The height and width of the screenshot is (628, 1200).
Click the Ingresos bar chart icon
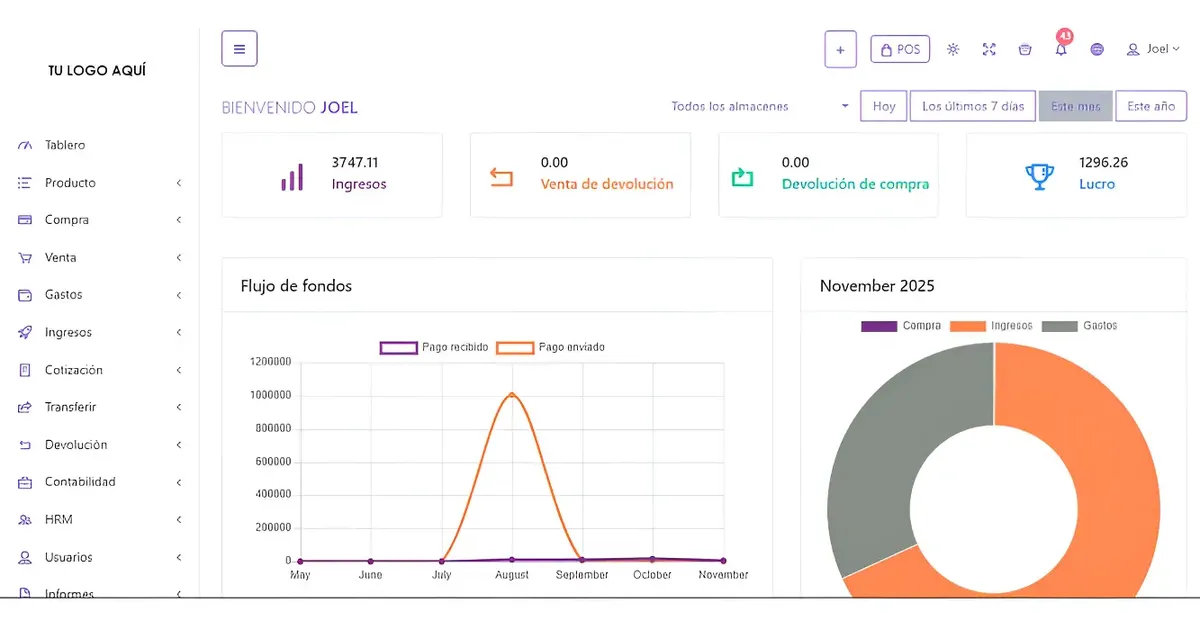click(x=292, y=178)
